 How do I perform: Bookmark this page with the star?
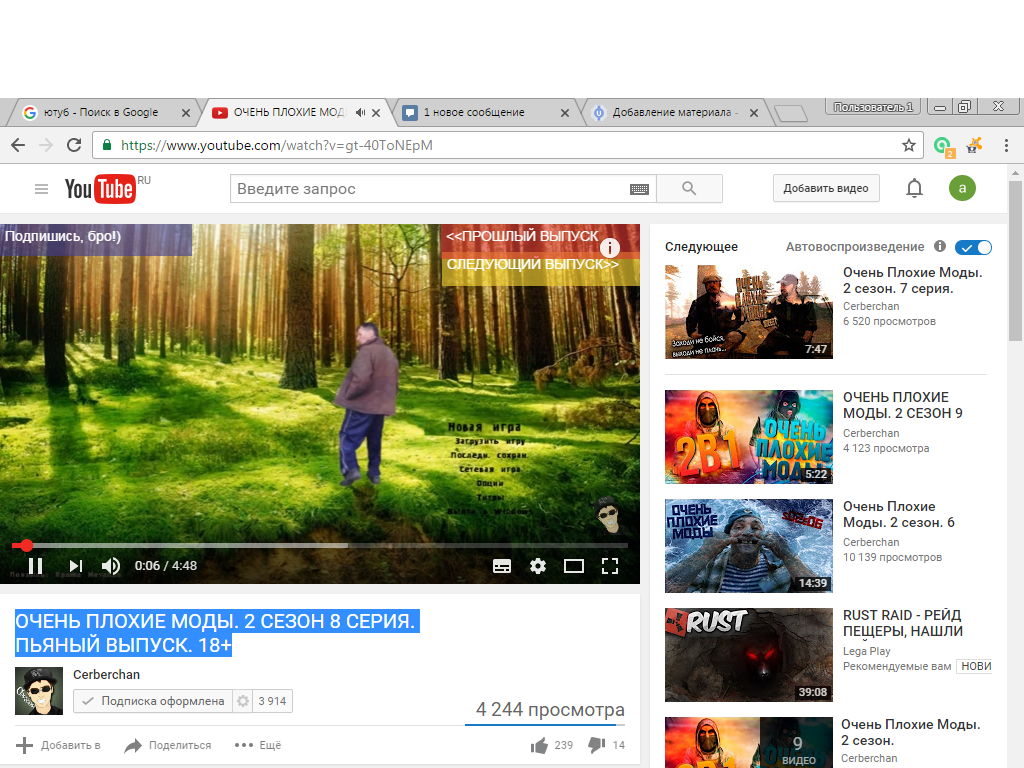click(908, 145)
